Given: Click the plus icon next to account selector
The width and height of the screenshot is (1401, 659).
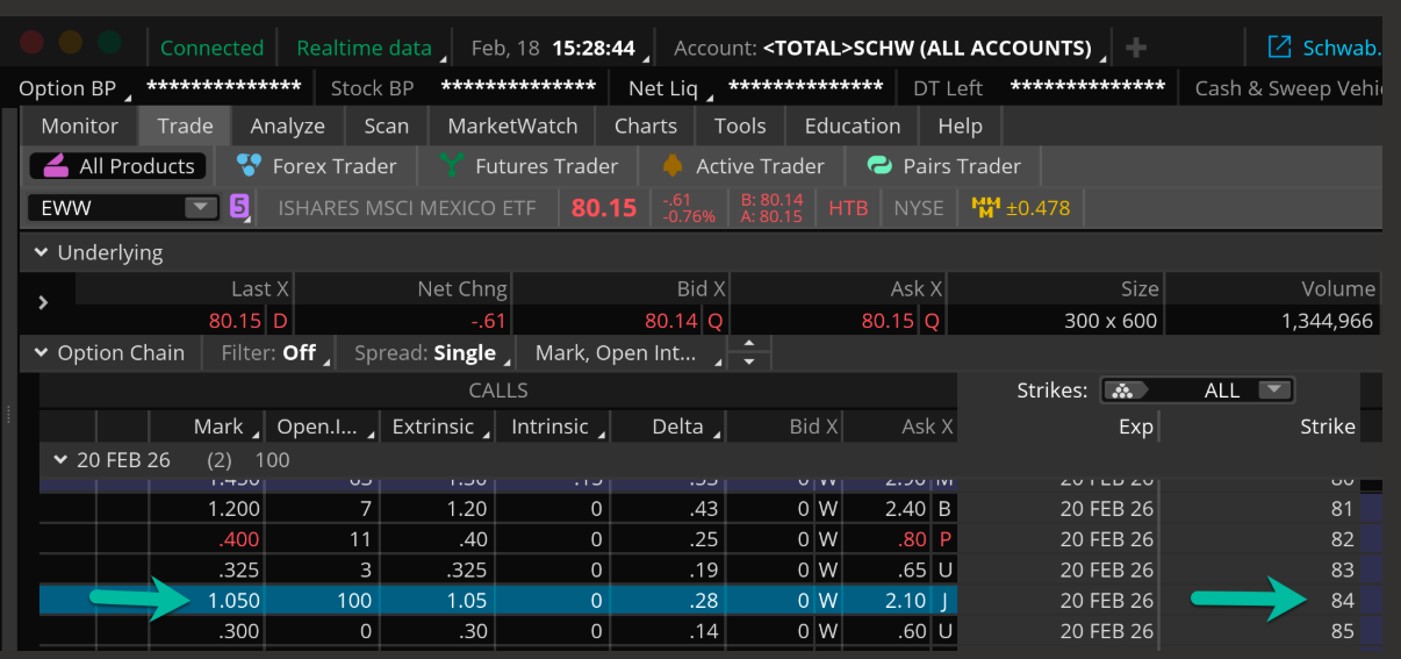Looking at the screenshot, I should [x=1135, y=48].
